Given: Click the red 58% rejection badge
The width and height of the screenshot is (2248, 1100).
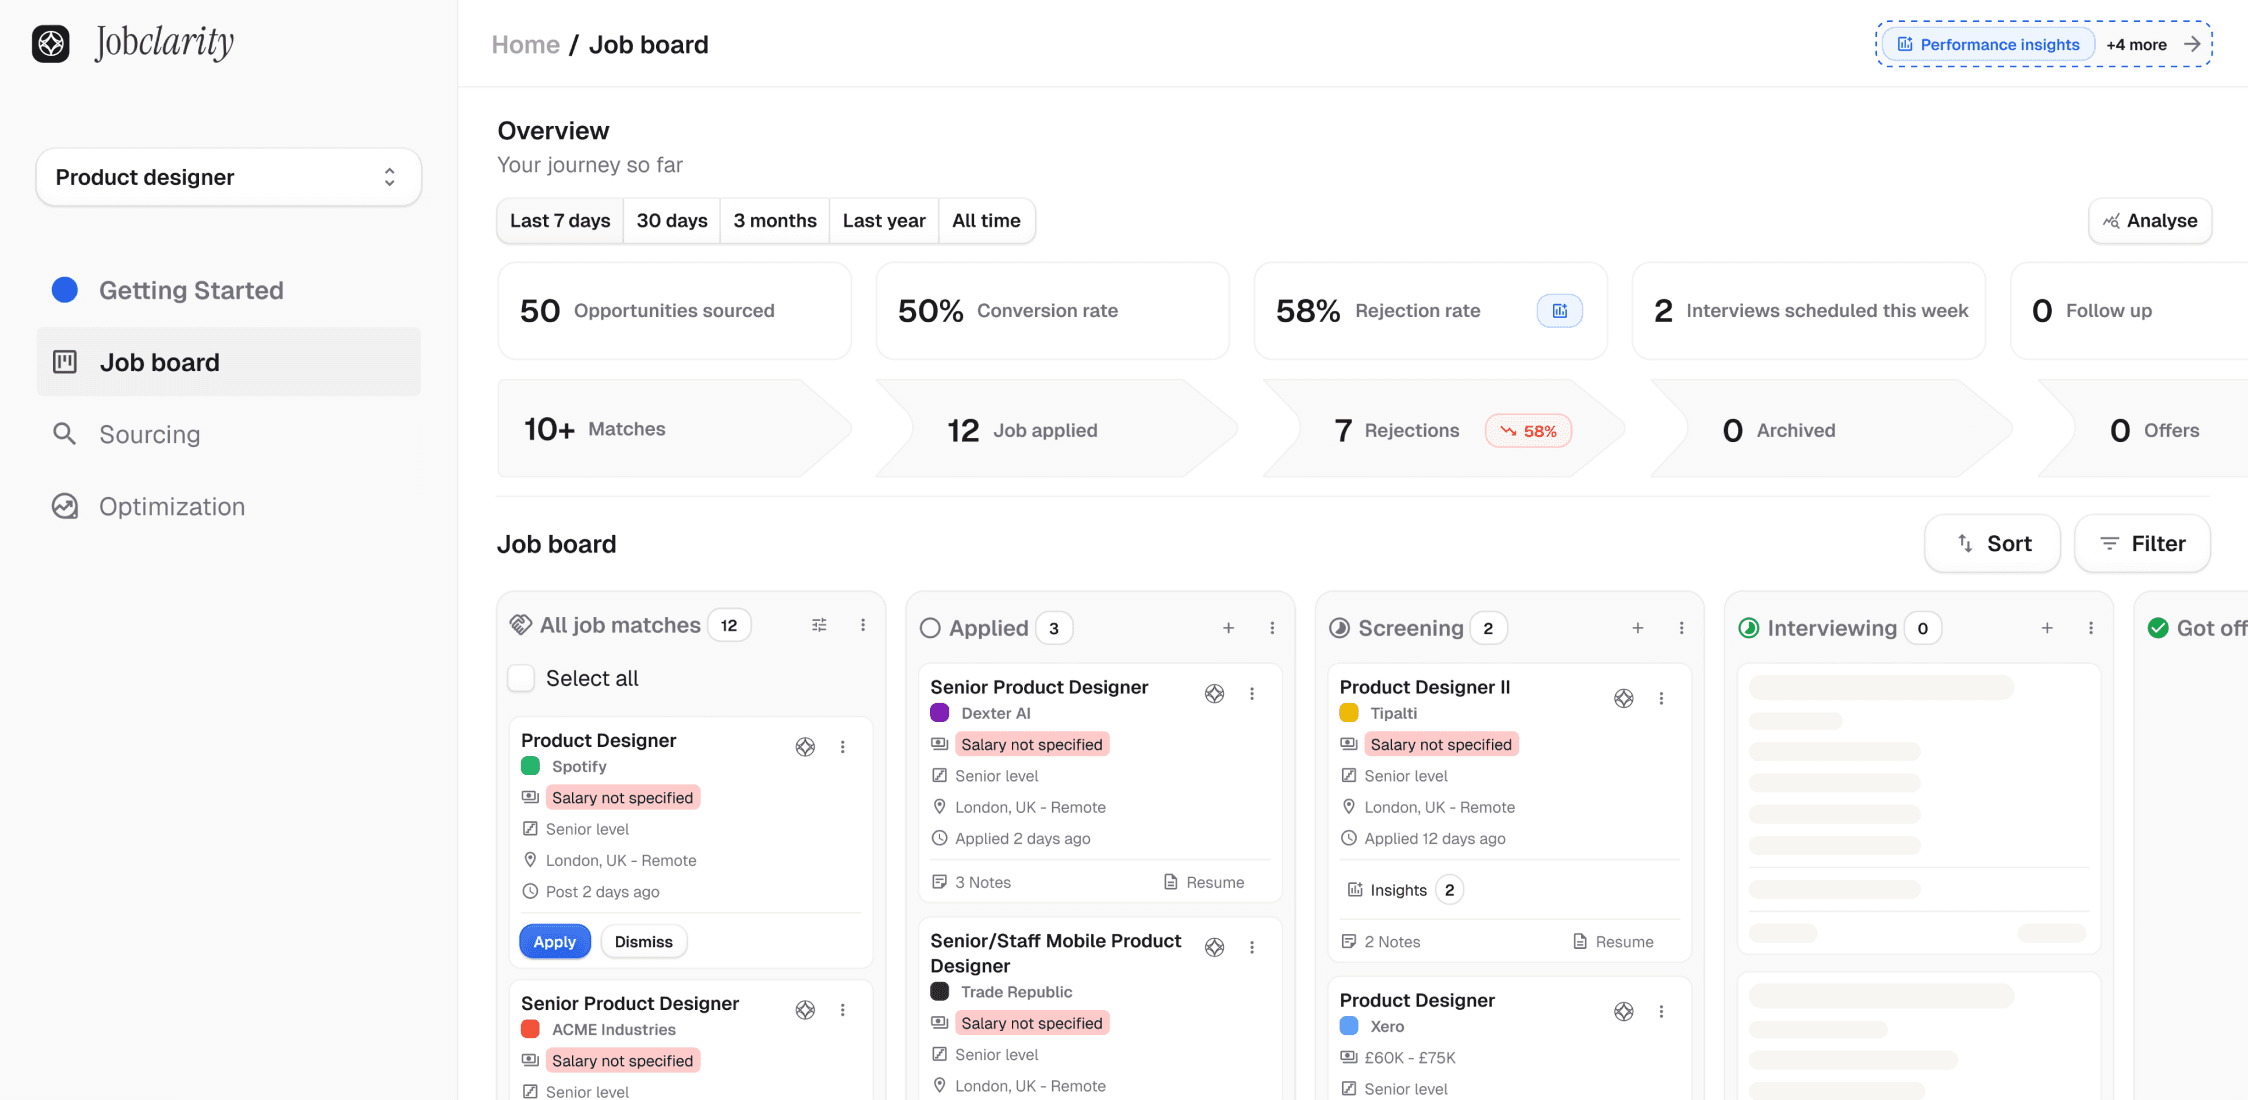Looking at the screenshot, I should pos(1528,431).
